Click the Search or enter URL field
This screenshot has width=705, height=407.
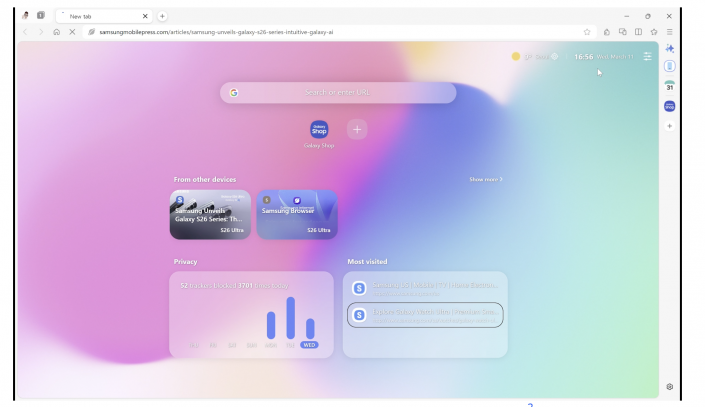338,93
